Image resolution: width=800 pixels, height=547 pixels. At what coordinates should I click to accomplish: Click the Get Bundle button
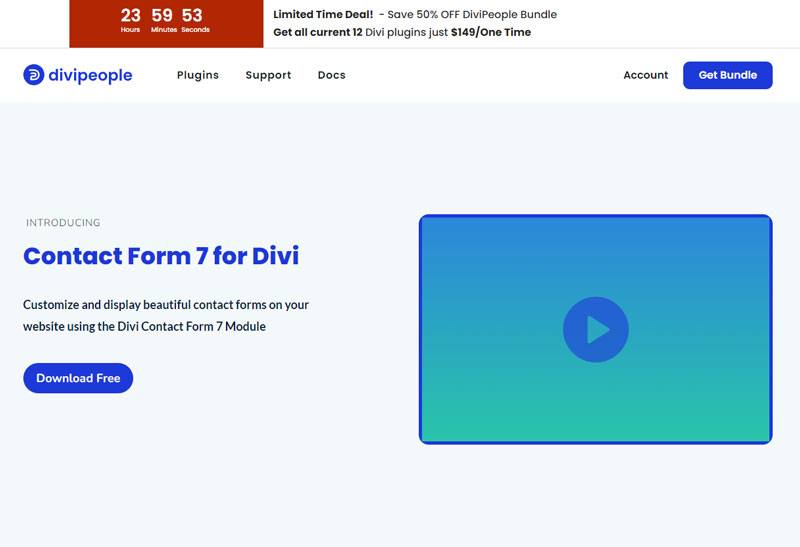[x=728, y=75]
